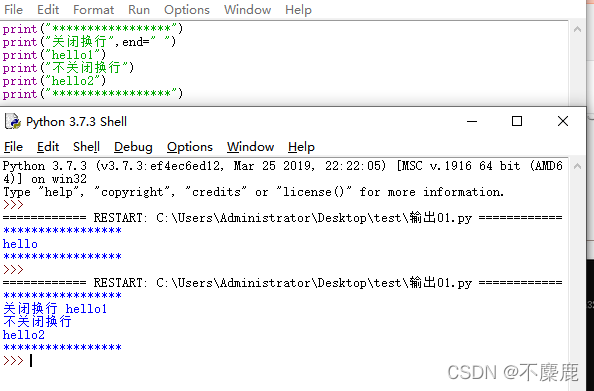Click the shell output line "不关闭换行"
Viewport: 594px width, 391px height.
point(37,322)
